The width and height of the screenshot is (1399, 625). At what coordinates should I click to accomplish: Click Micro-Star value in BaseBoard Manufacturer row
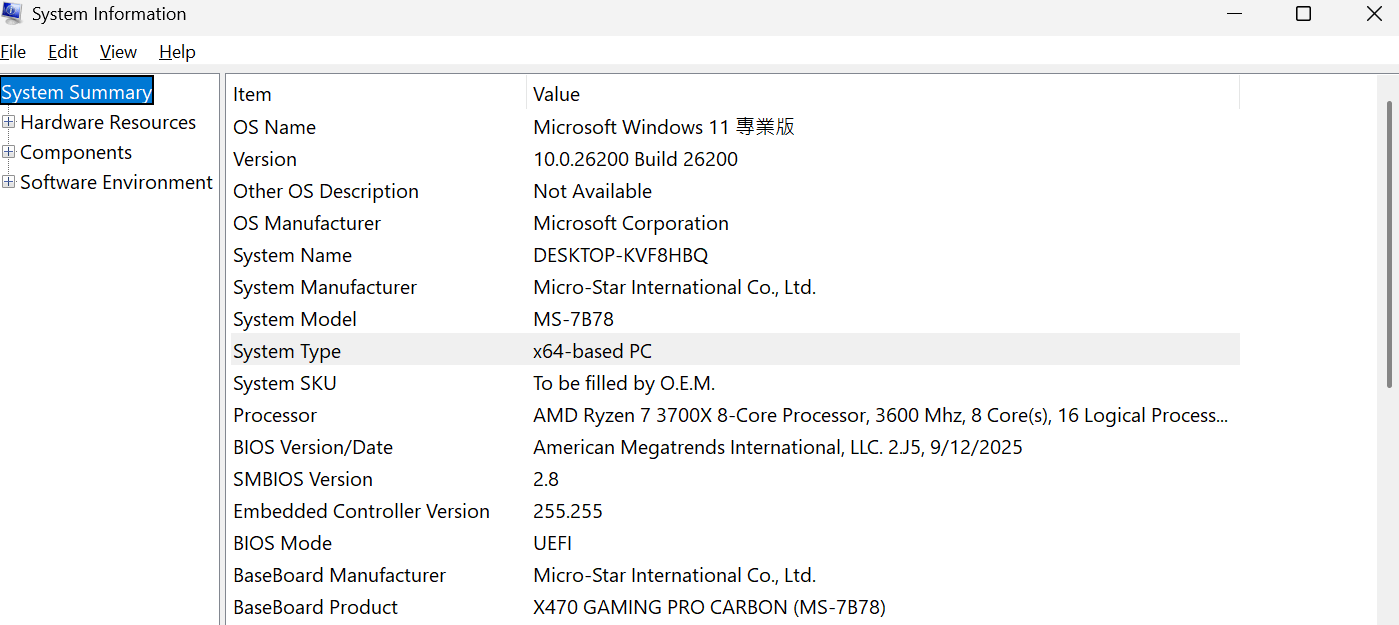675,575
